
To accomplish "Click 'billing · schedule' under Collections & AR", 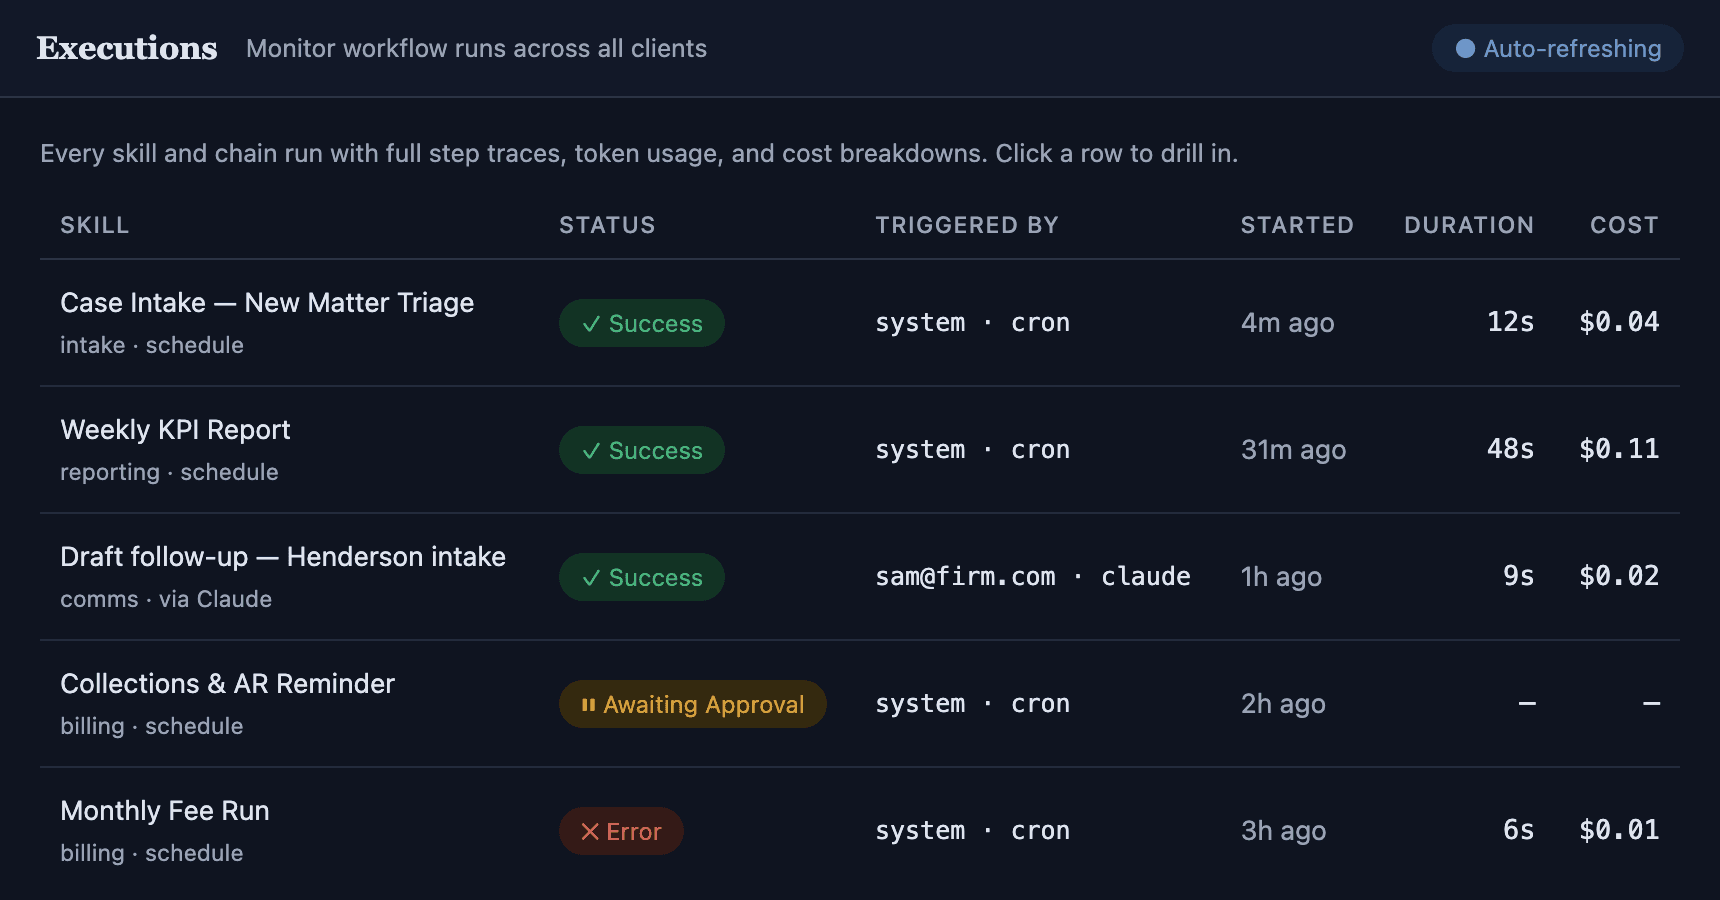I will (152, 726).
